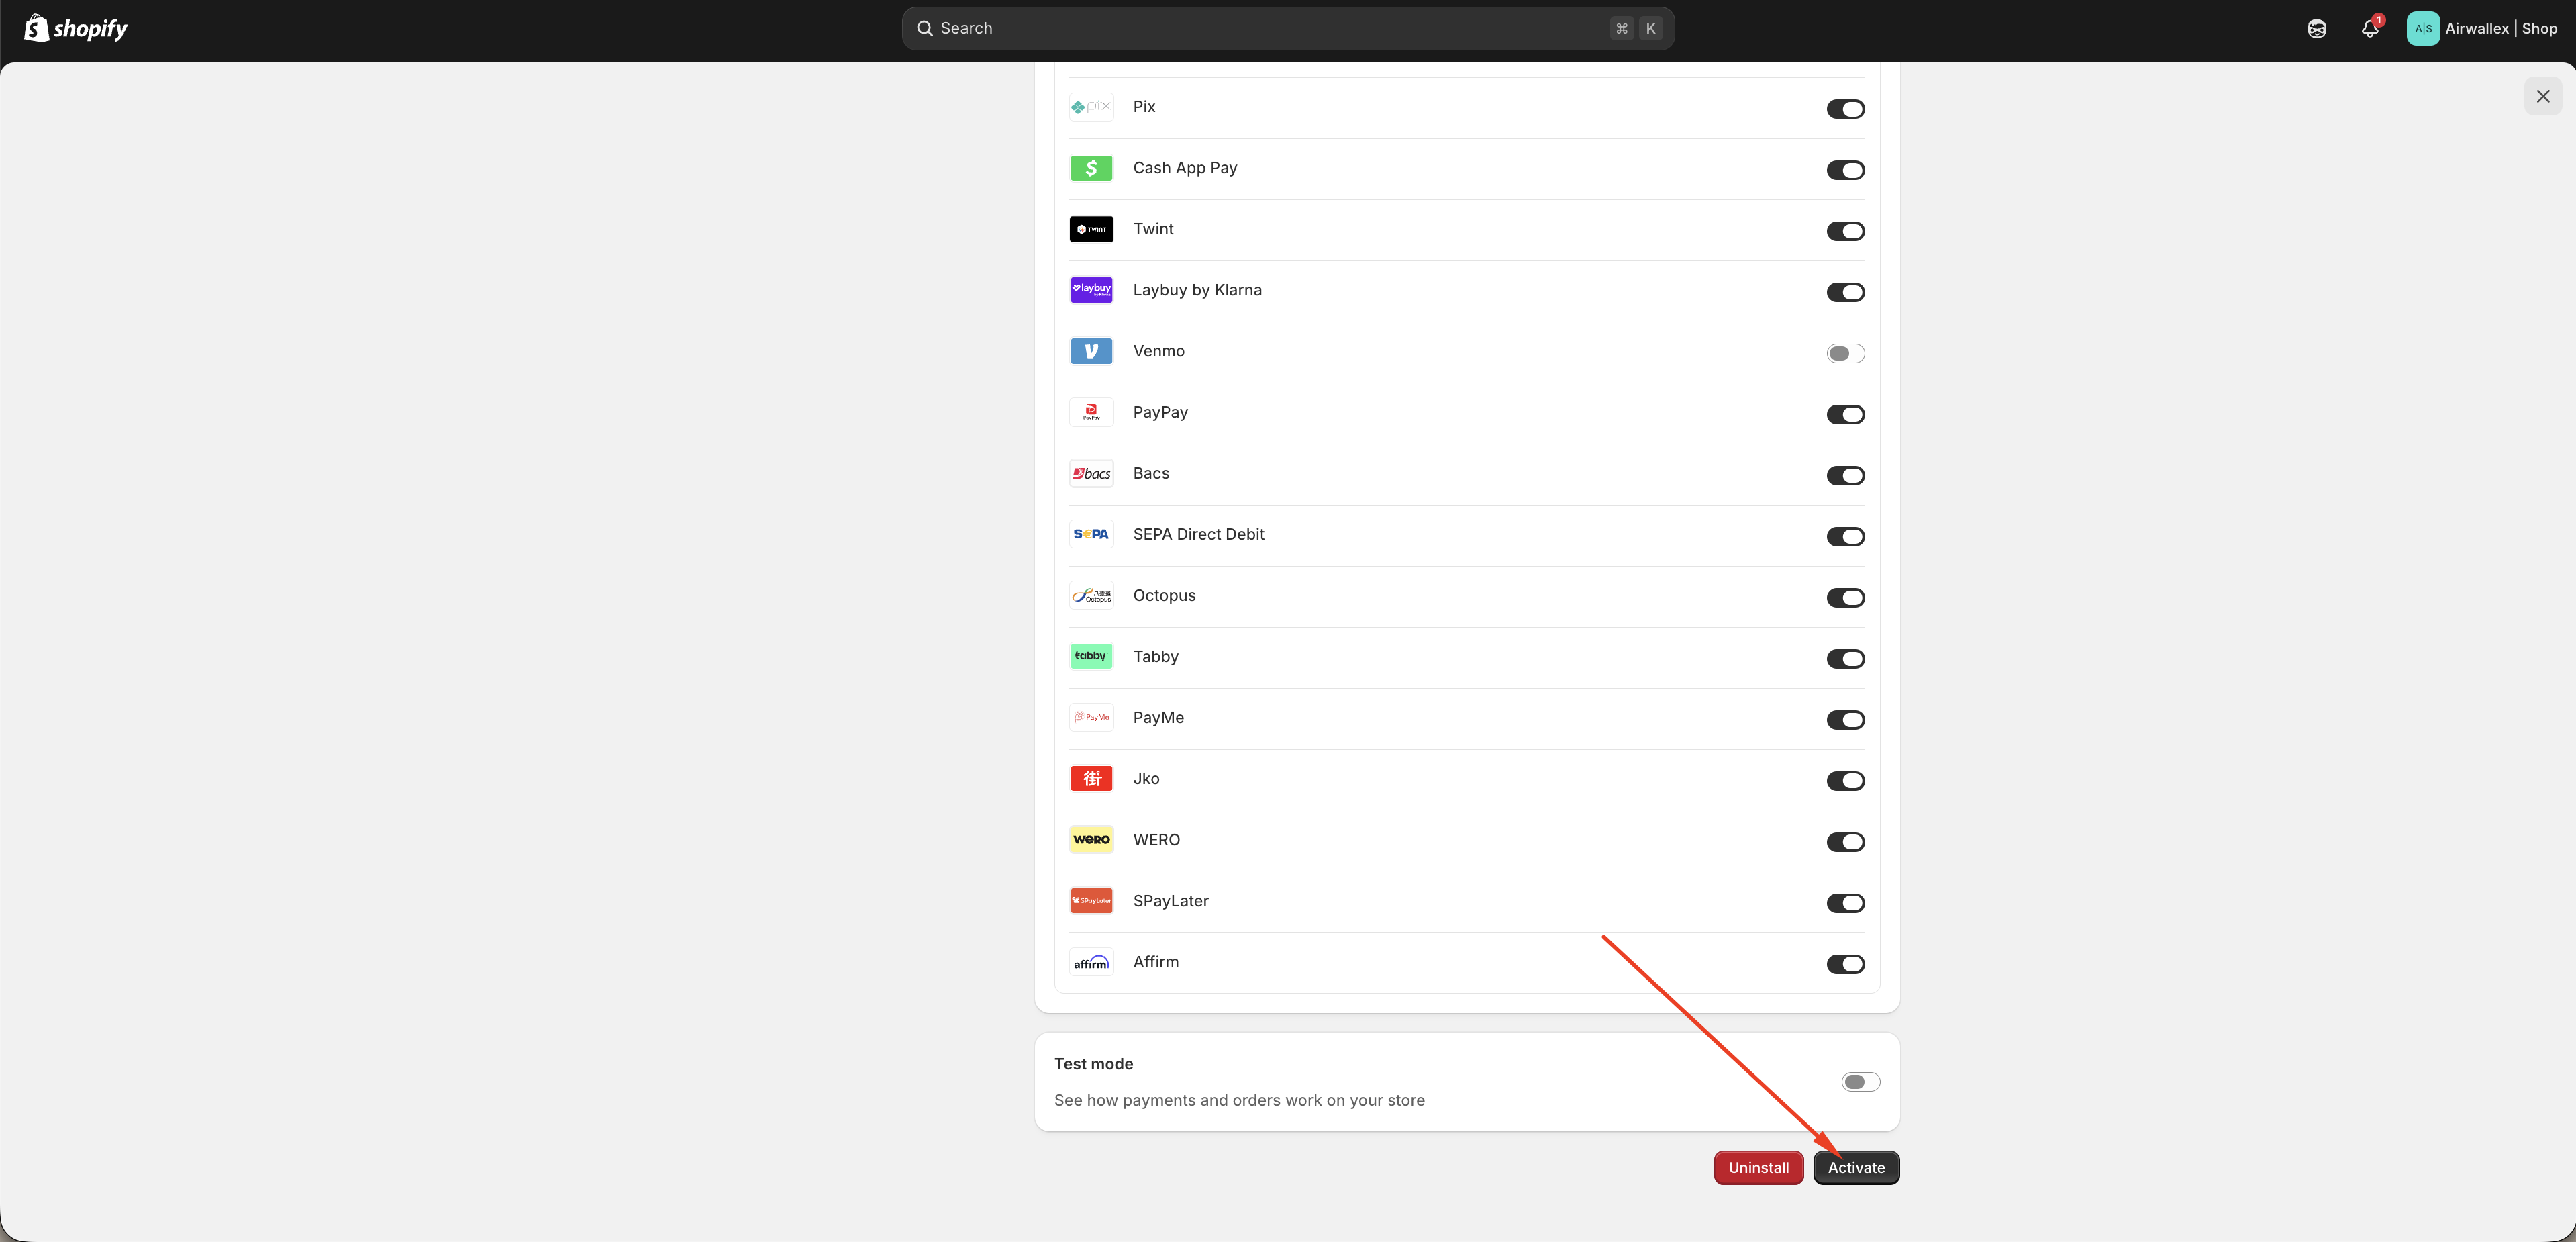
Task: Click the PayPay logo
Action: pyautogui.click(x=1091, y=412)
